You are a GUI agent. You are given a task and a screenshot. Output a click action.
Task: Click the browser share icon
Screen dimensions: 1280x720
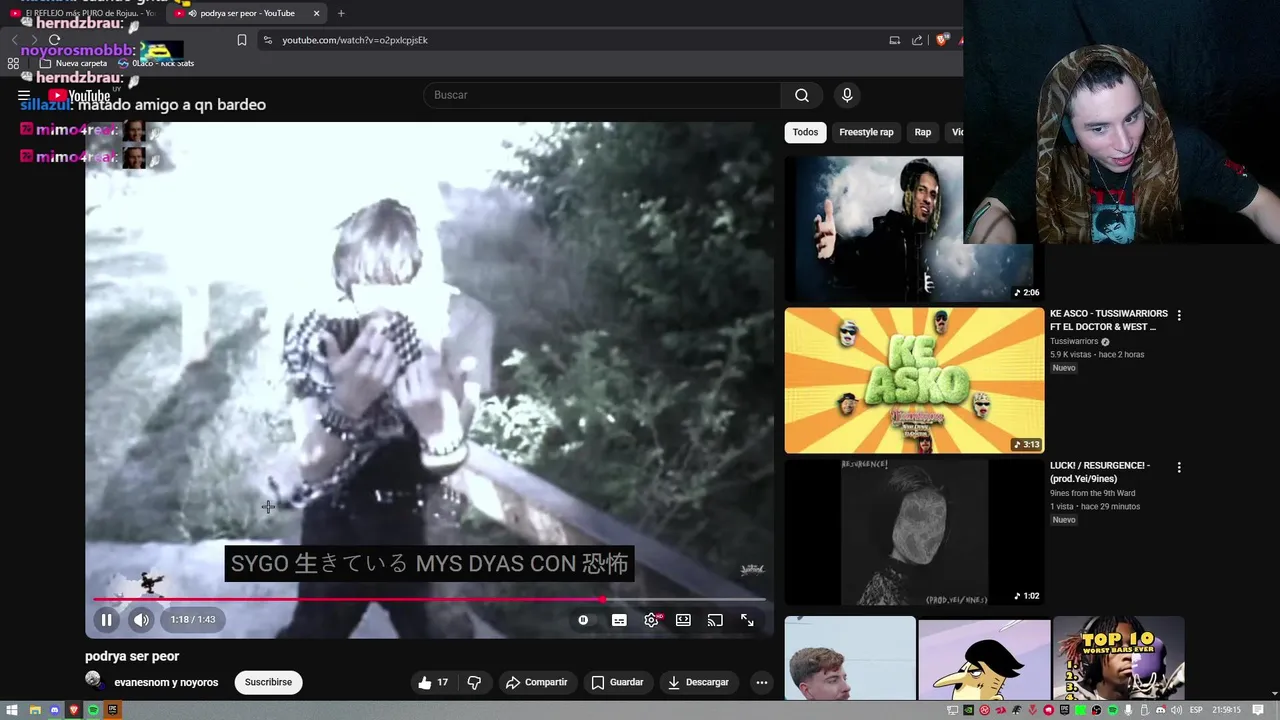click(x=917, y=40)
